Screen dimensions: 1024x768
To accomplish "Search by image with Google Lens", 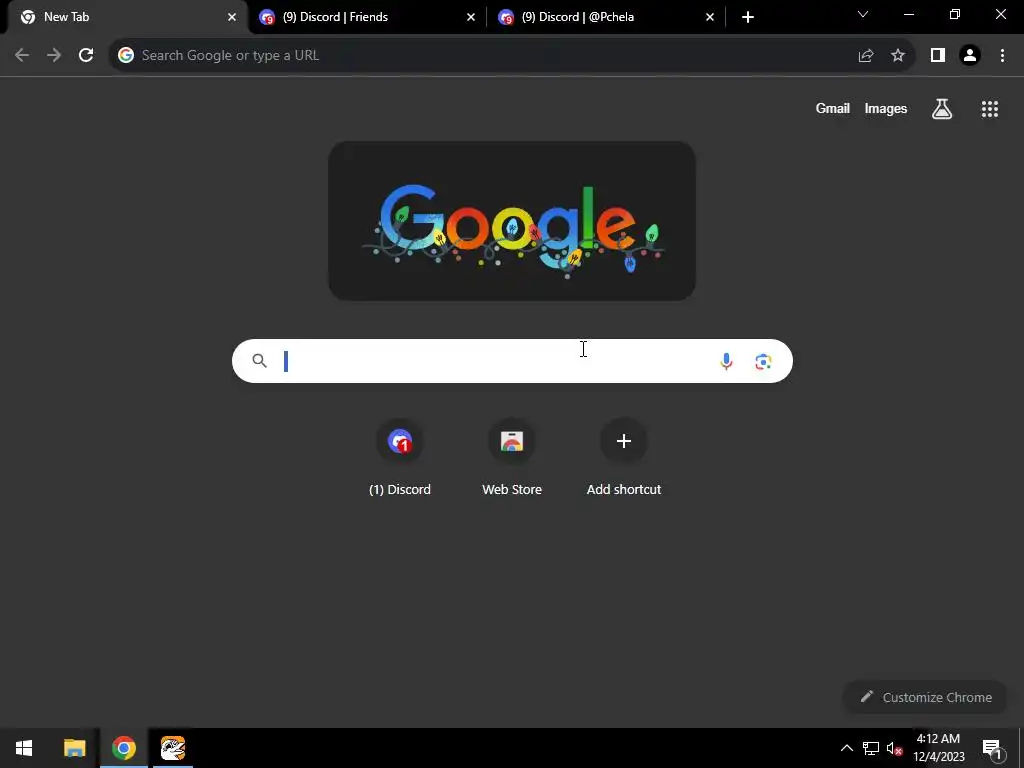I will tap(763, 361).
